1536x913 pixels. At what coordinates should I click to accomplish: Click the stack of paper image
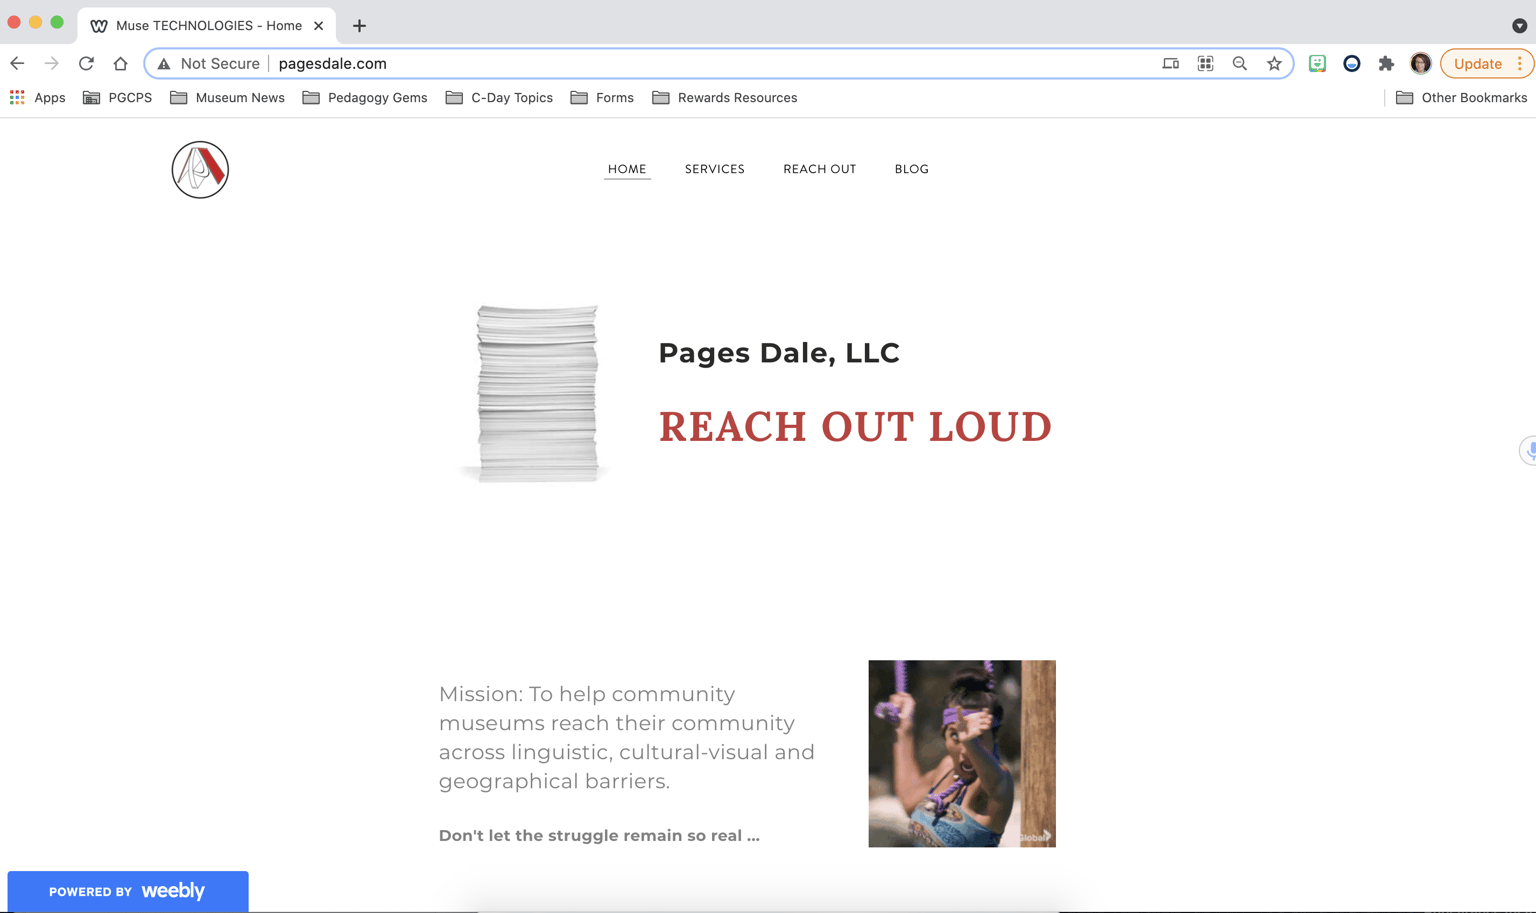click(536, 393)
